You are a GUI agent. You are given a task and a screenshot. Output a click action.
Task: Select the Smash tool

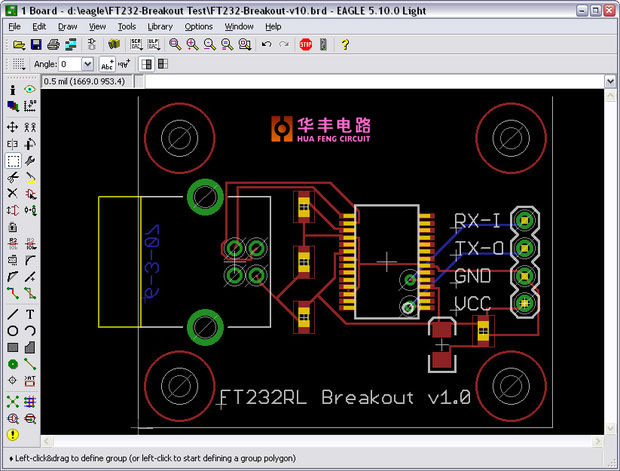pyautogui.click(x=13, y=260)
